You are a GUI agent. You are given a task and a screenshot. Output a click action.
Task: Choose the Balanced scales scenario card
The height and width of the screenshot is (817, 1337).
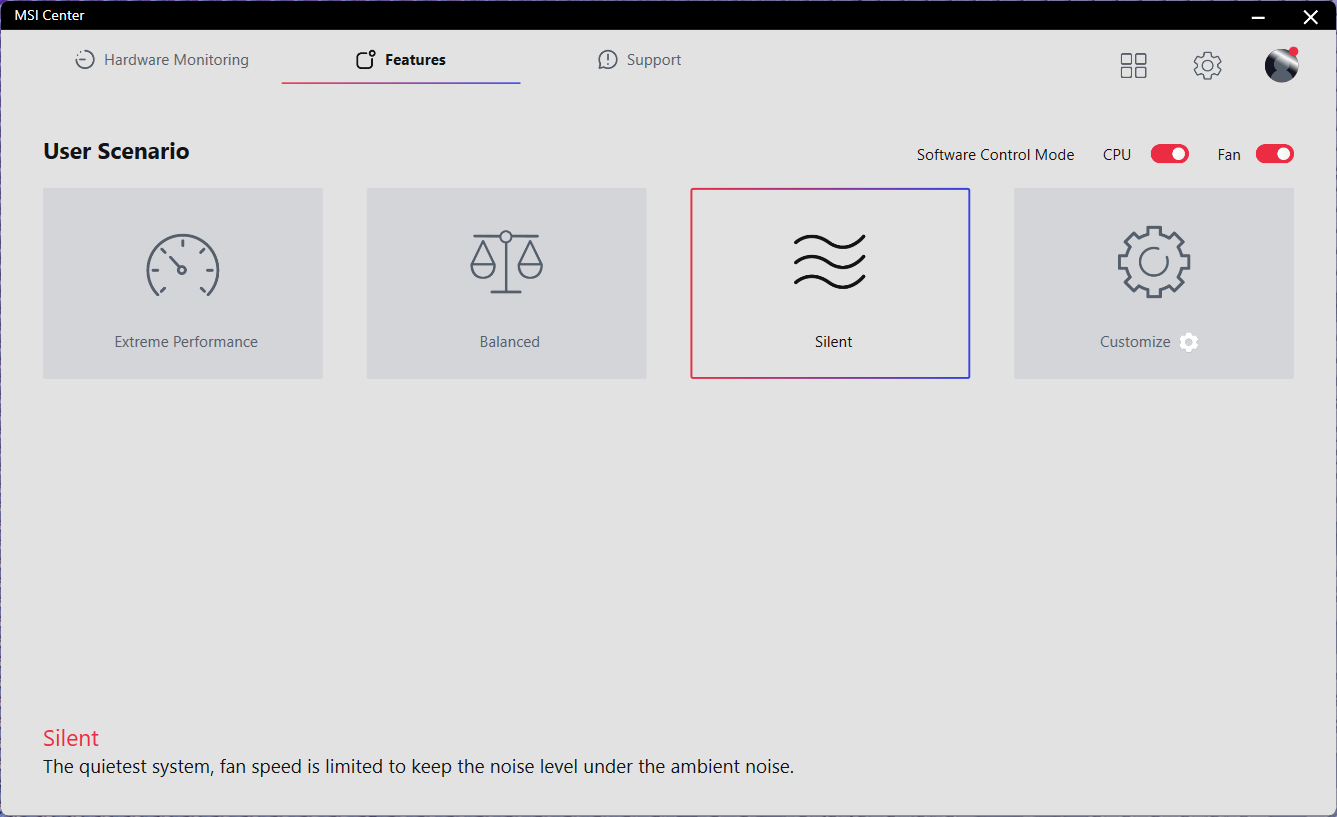506,283
